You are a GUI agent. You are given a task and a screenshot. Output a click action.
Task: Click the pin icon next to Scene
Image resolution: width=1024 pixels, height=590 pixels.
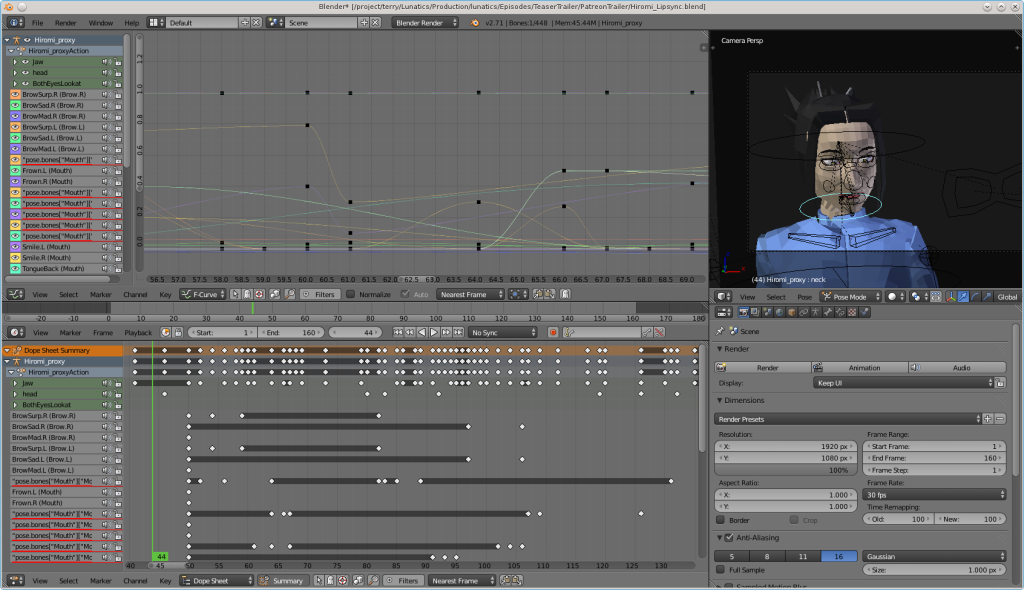coord(719,331)
